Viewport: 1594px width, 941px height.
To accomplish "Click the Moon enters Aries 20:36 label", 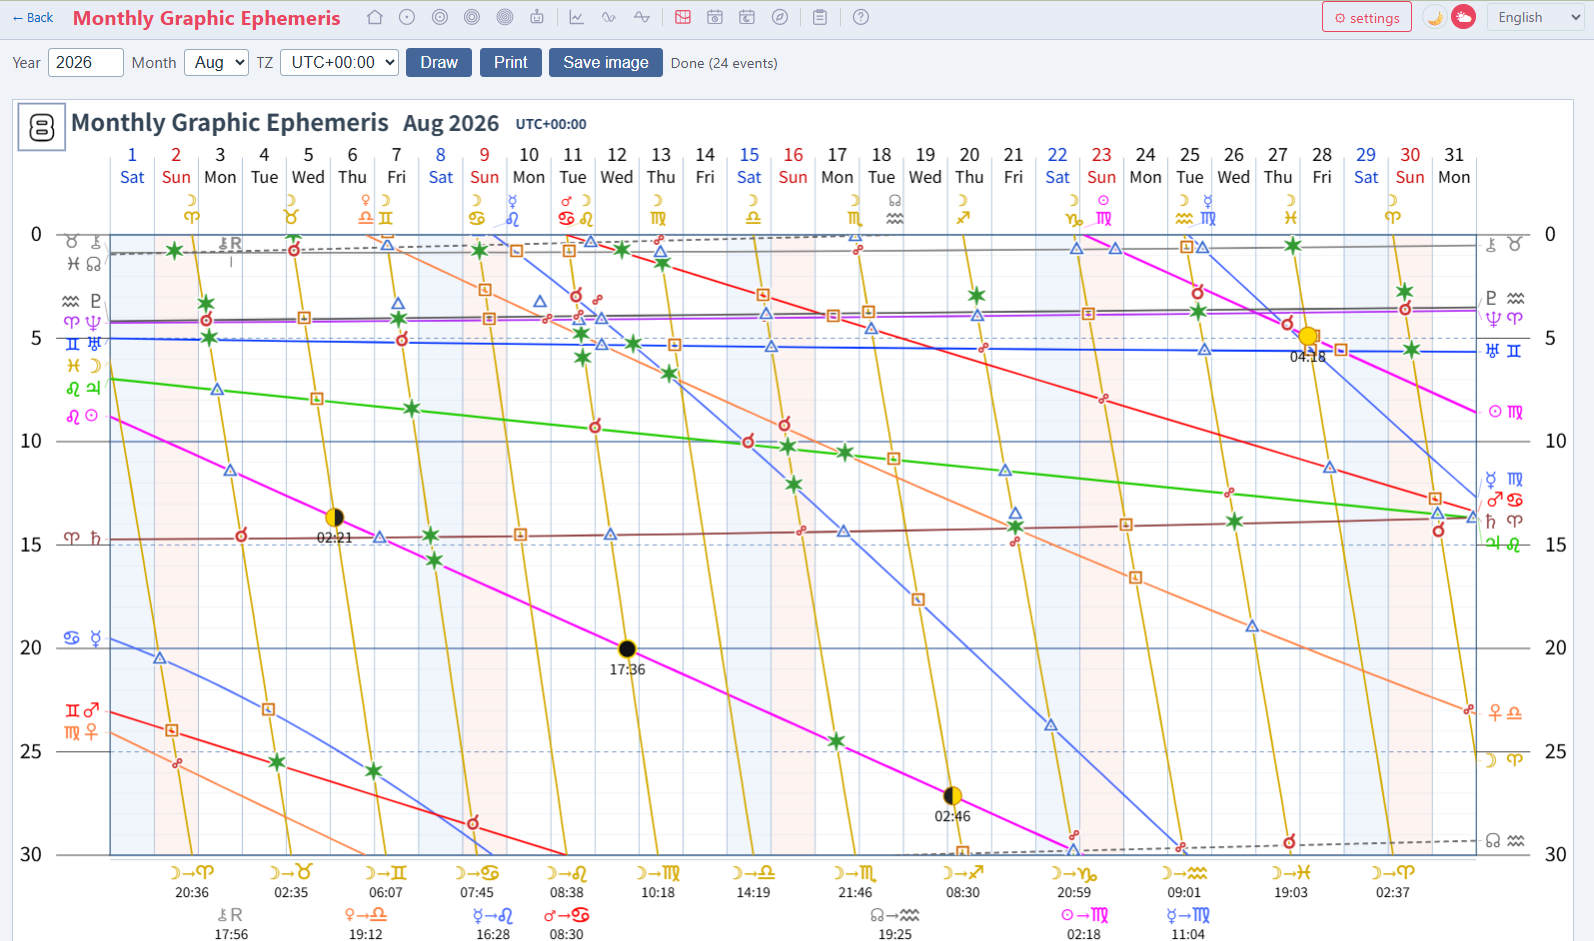I will [x=192, y=882].
